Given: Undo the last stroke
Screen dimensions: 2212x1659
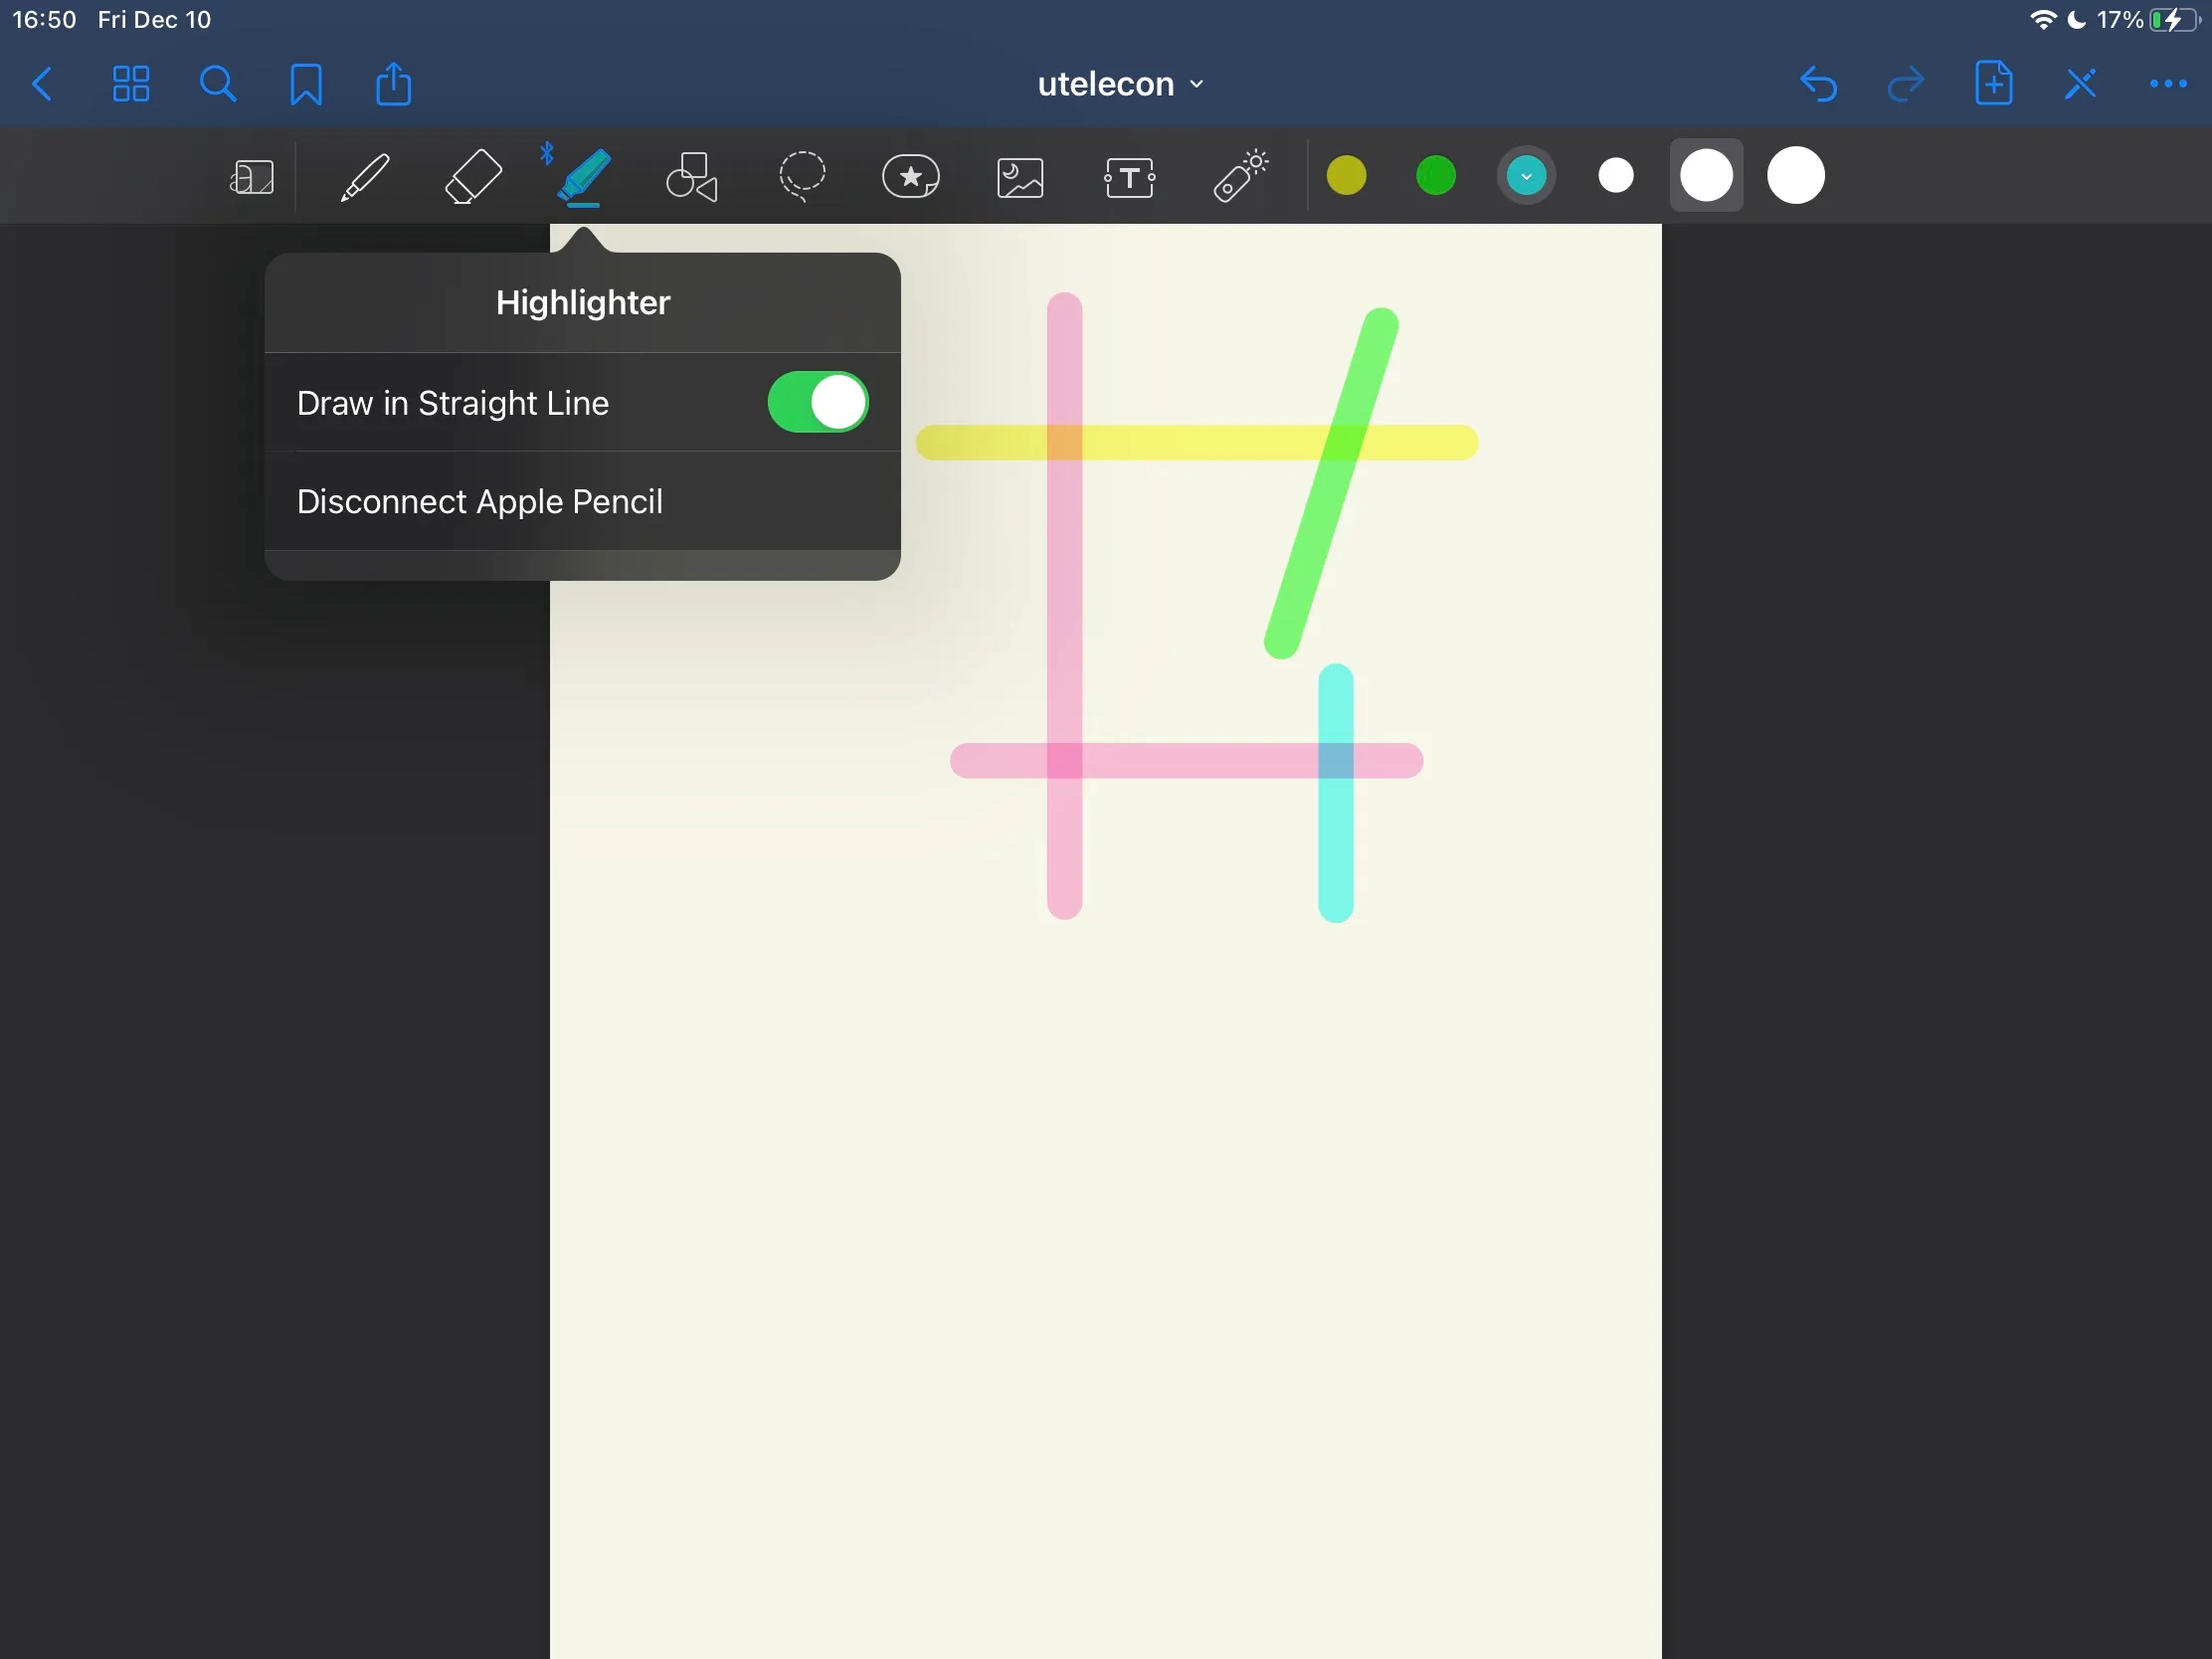Looking at the screenshot, I should [1818, 84].
